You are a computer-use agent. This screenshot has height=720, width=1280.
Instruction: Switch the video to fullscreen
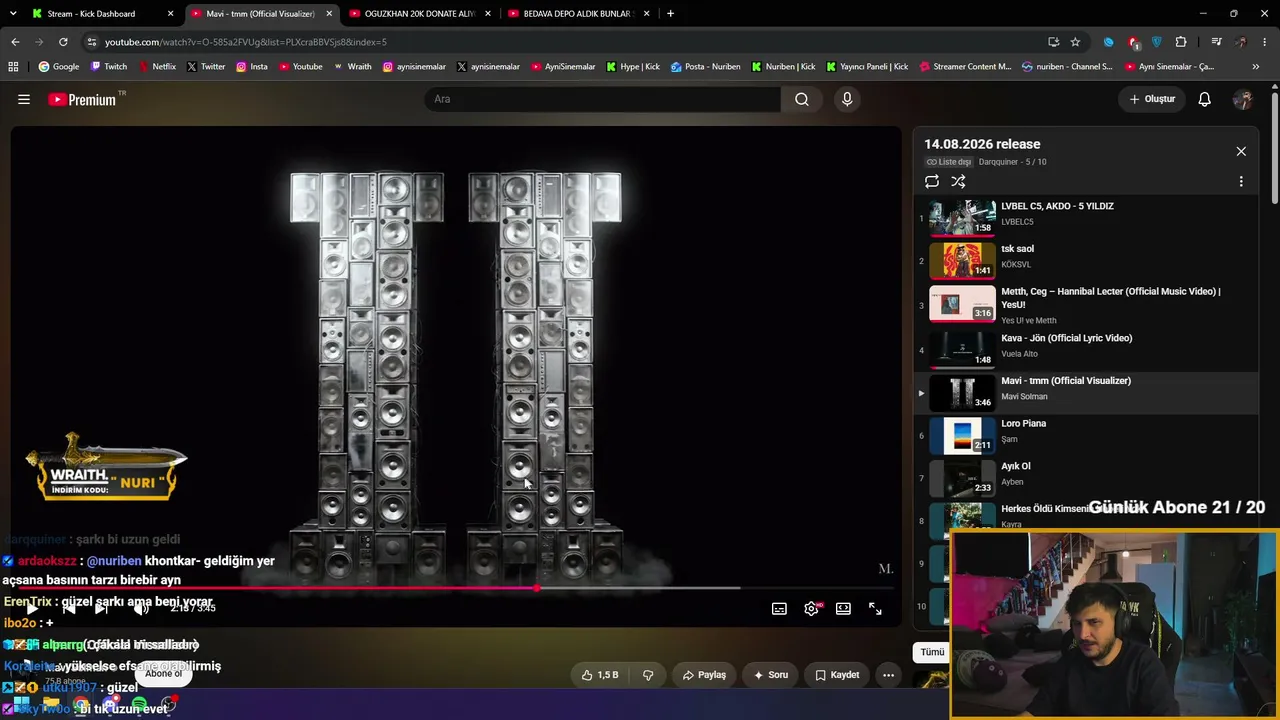click(875, 609)
